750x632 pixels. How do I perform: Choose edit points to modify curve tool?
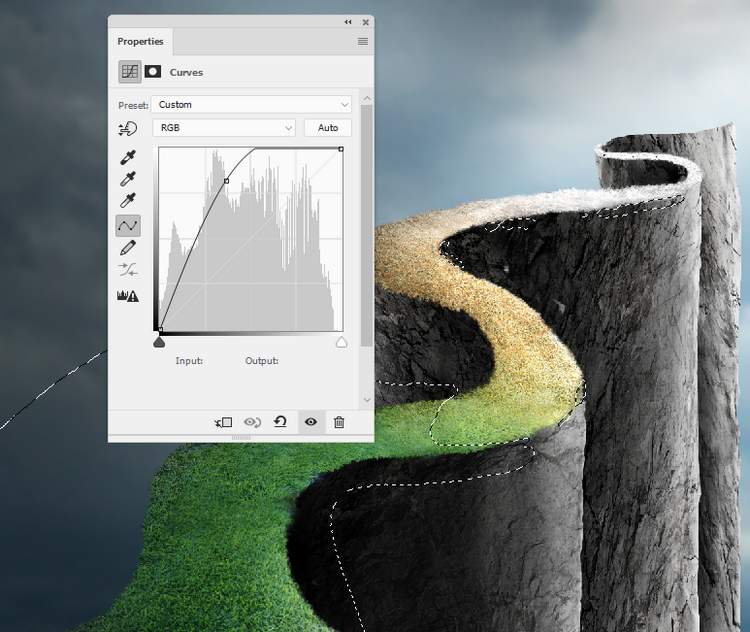coord(128,225)
